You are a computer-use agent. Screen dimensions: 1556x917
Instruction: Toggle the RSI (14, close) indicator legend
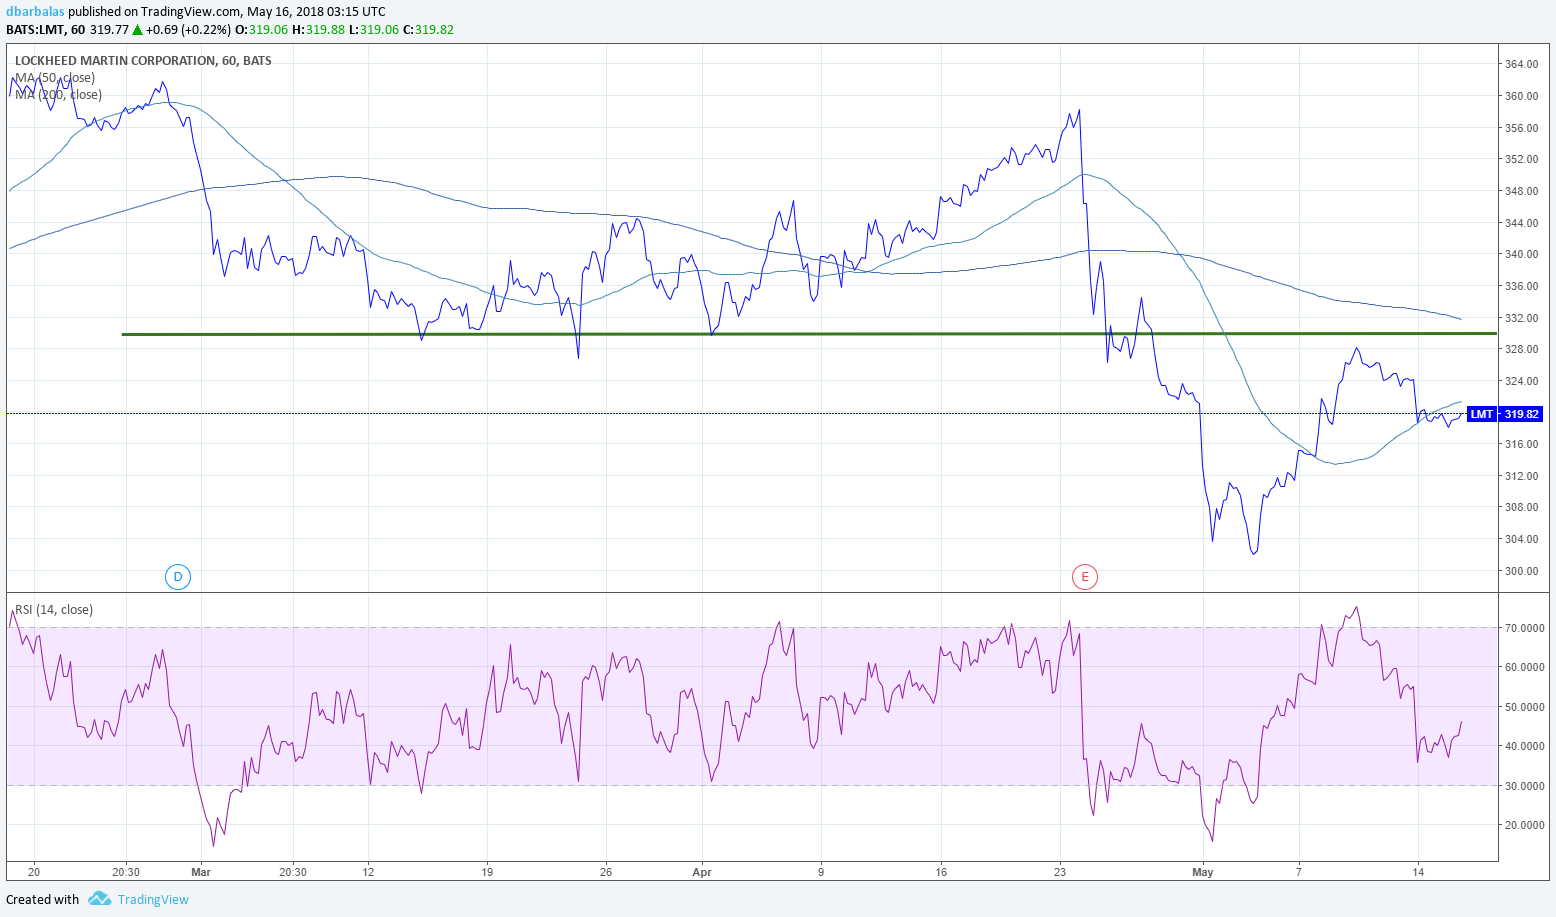(52, 608)
